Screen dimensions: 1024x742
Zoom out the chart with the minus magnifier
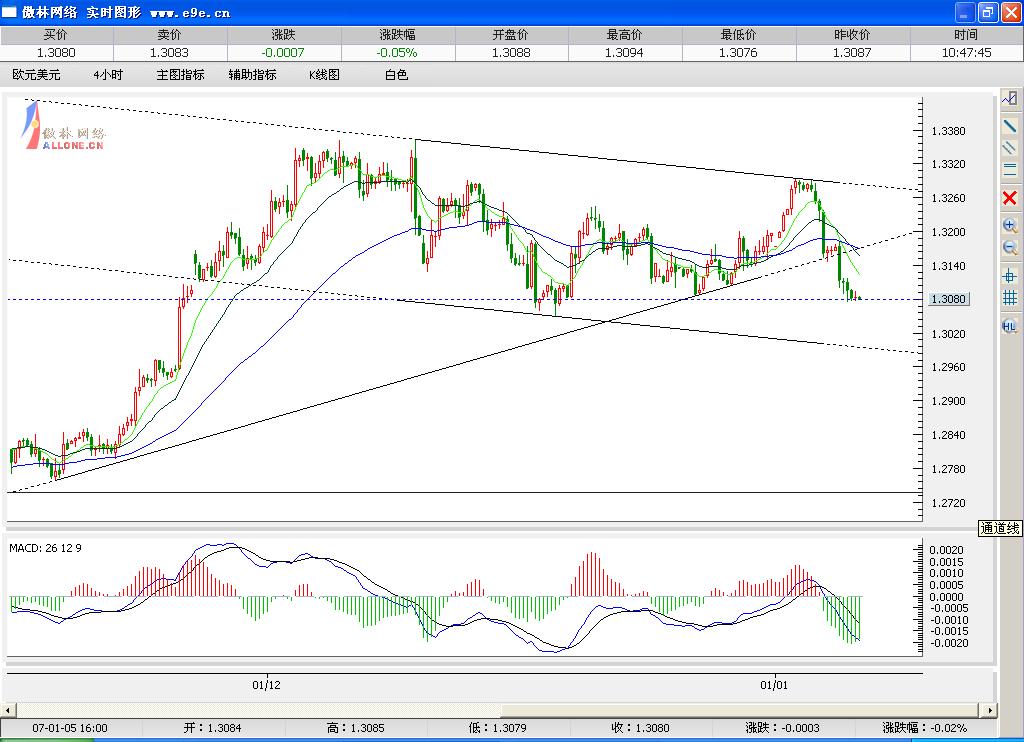click(x=1010, y=248)
